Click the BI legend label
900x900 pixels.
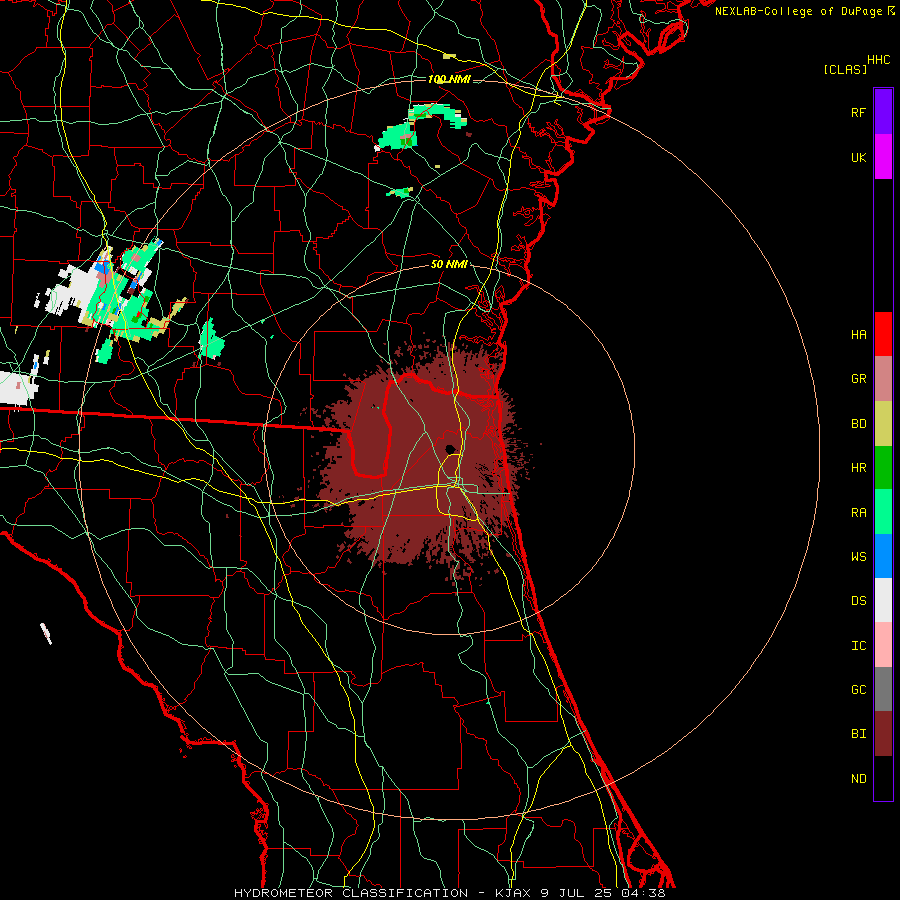(858, 734)
